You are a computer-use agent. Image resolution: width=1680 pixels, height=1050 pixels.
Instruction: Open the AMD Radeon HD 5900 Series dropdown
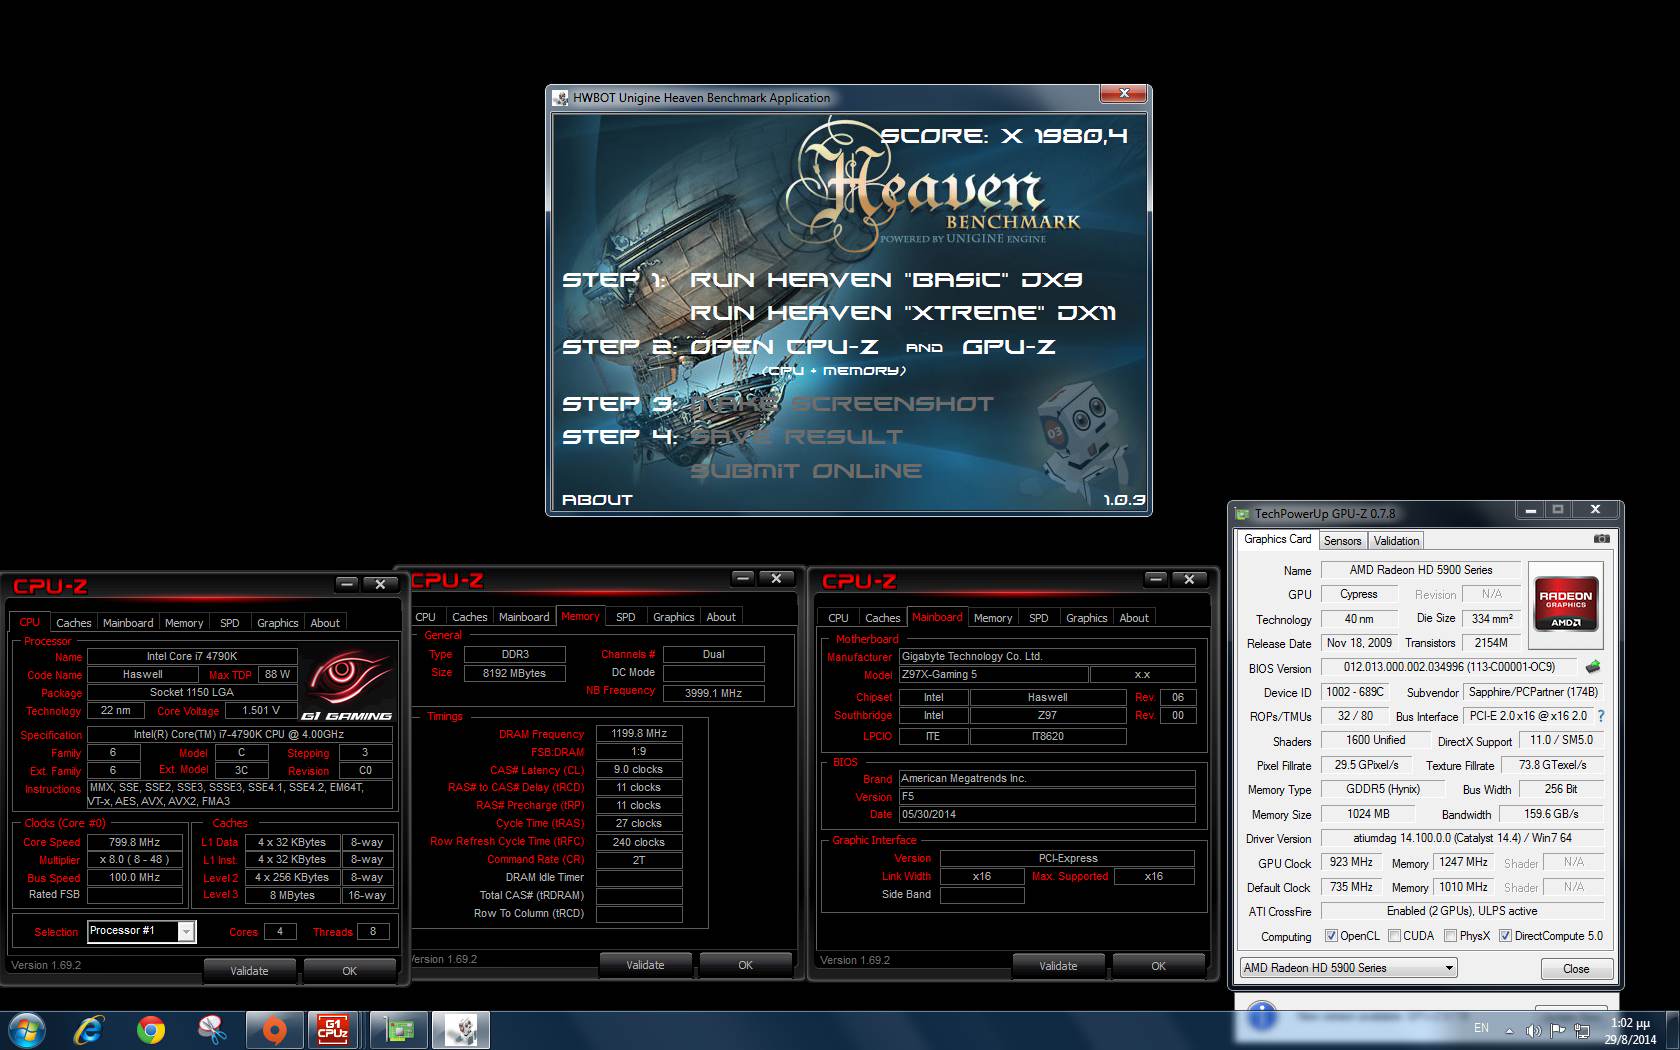coord(1348,968)
